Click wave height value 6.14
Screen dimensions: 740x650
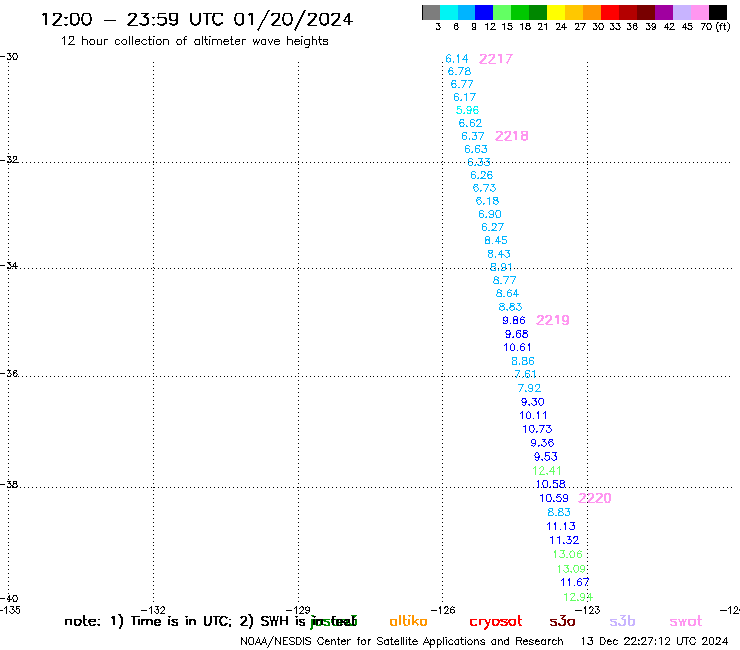(457, 59)
